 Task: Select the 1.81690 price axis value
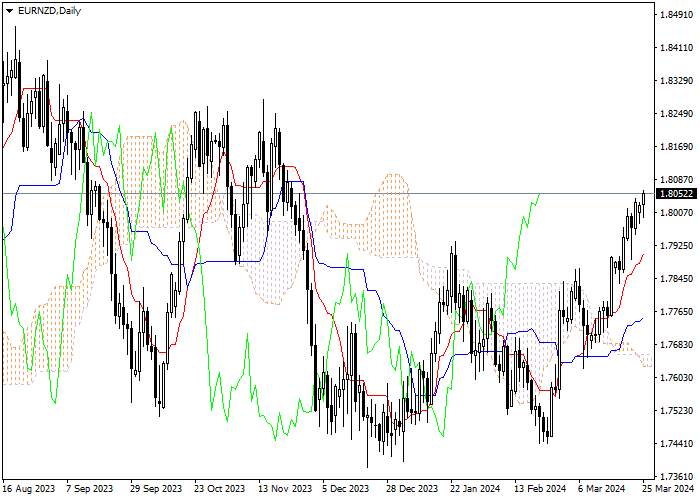point(677,146)
